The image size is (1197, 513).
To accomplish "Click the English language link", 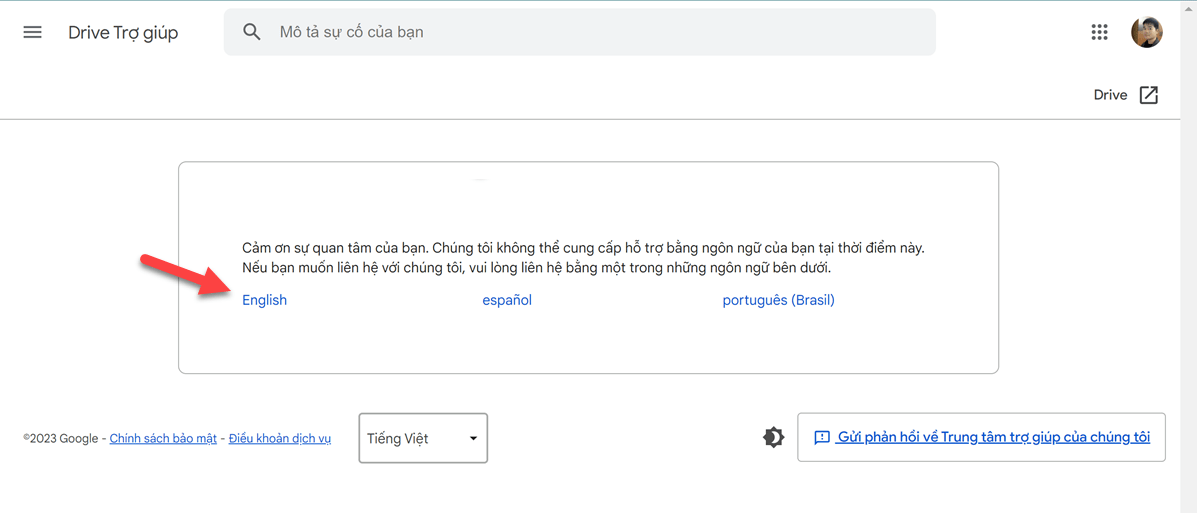I will pos(264,300).
